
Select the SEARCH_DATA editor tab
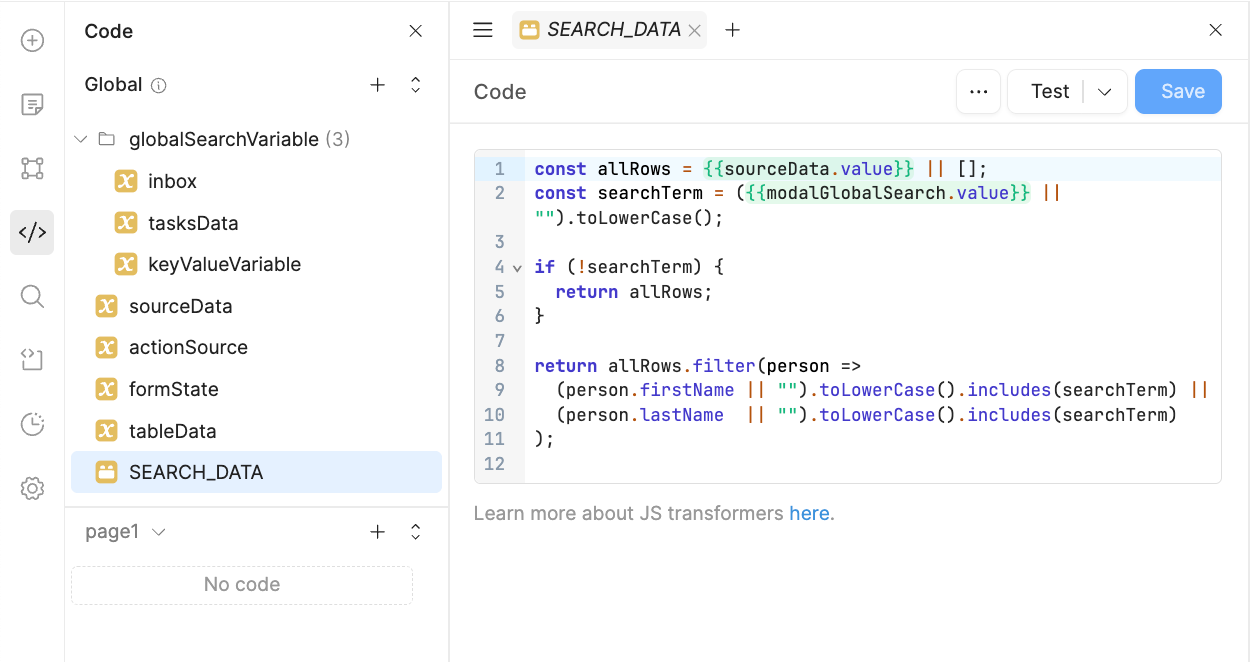pos(612,30)
